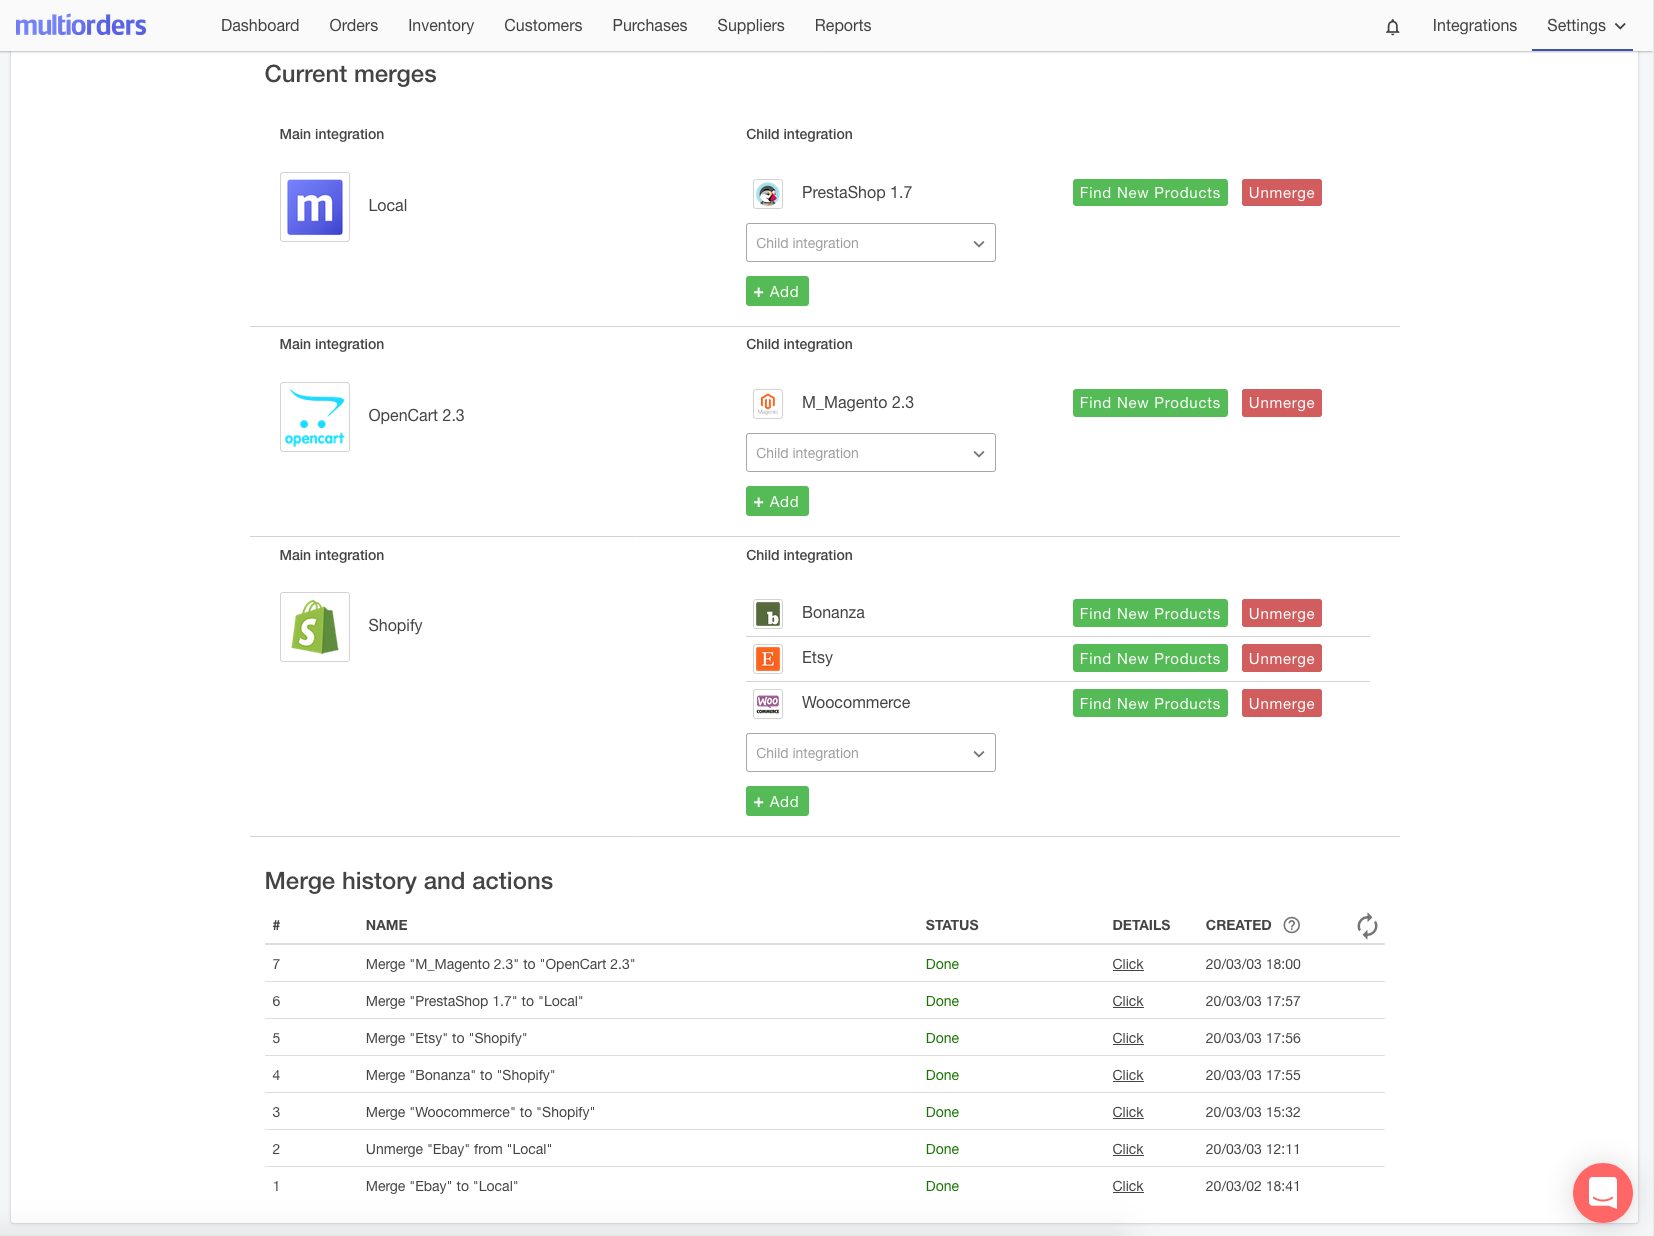Expand Child integration dropdown under M_Magento 2.3
1654x1236 pixels.
[x=870, y=453]
